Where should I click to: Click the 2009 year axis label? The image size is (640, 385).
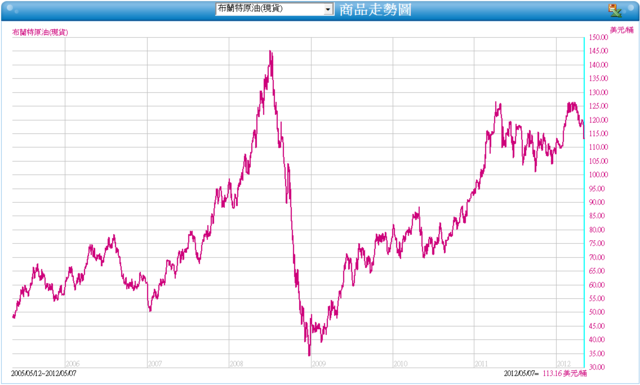coord(319,364)
